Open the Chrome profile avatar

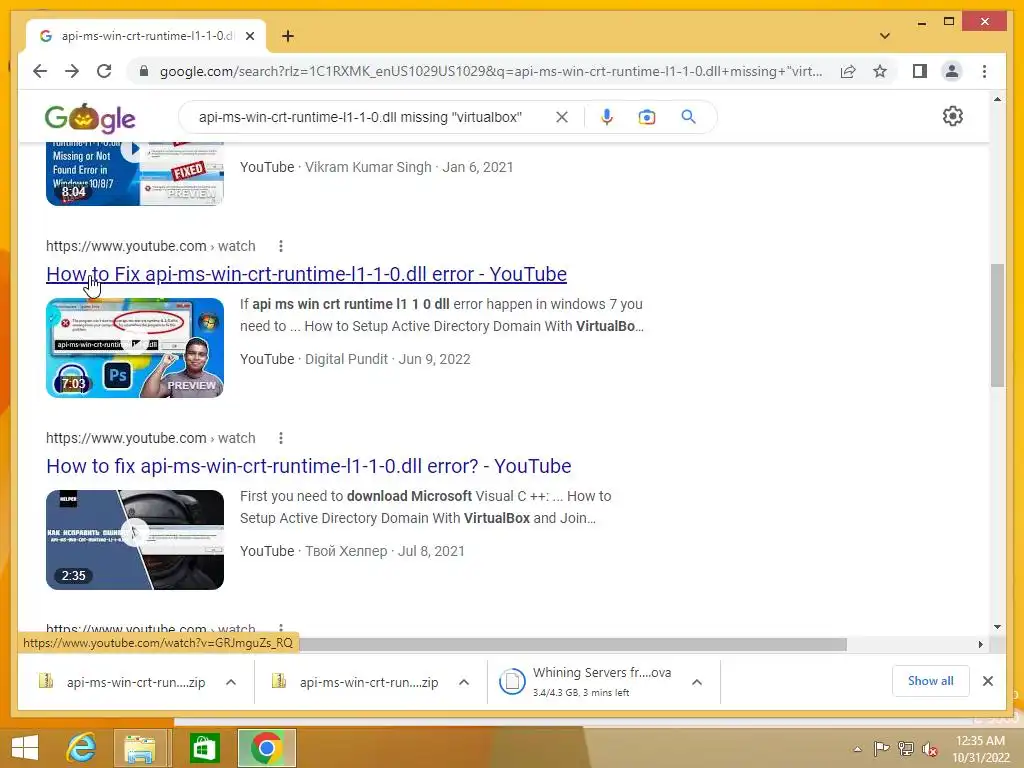952,71
